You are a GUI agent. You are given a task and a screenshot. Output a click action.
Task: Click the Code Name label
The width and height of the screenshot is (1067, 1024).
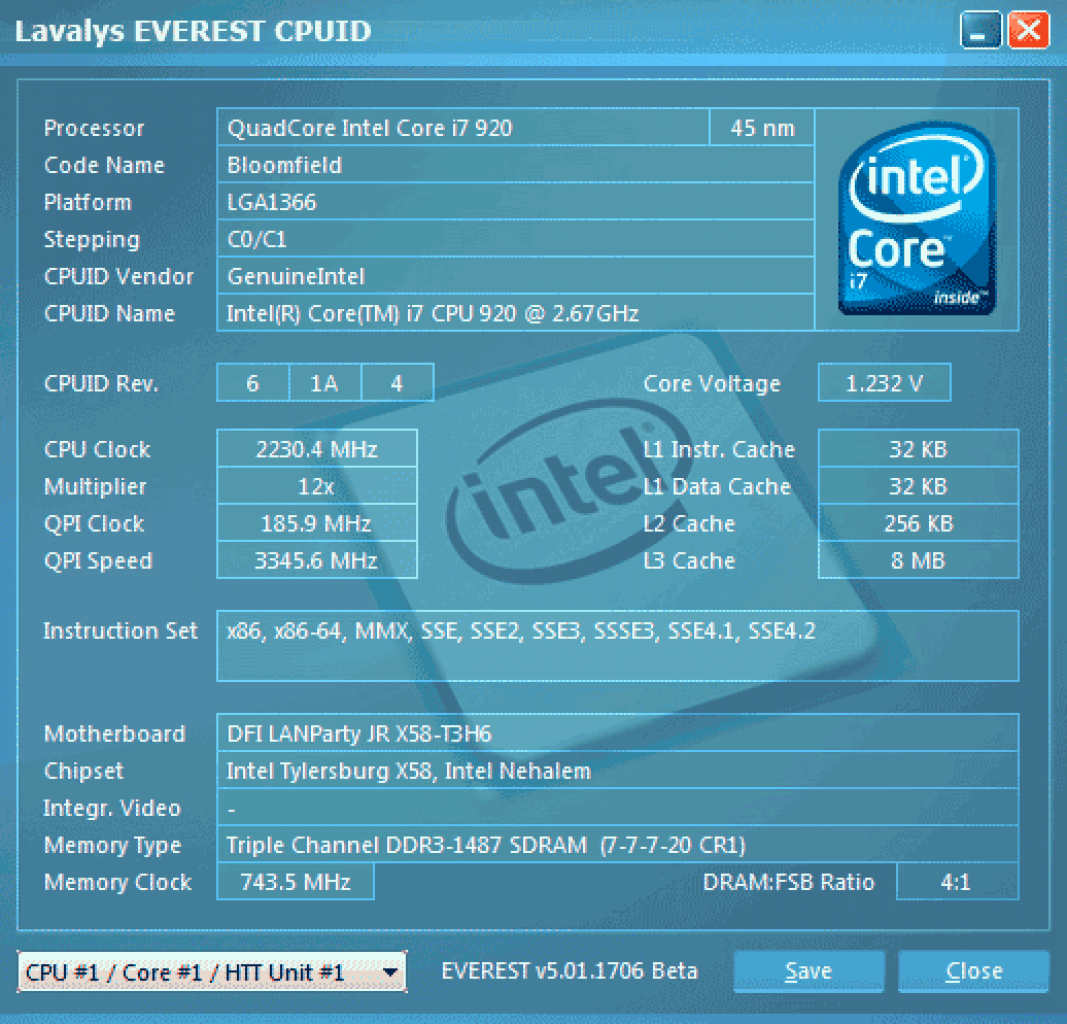click(x=104, y=165)
